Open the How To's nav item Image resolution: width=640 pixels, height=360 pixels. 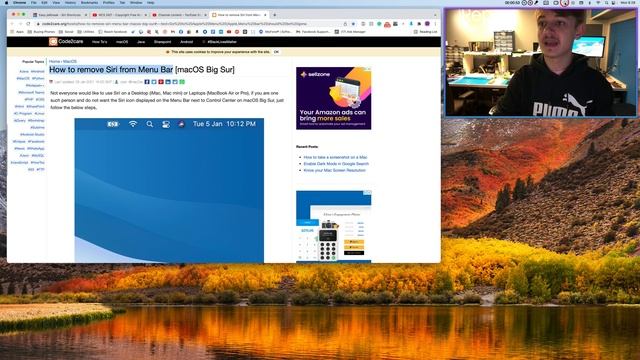point(99,42)
